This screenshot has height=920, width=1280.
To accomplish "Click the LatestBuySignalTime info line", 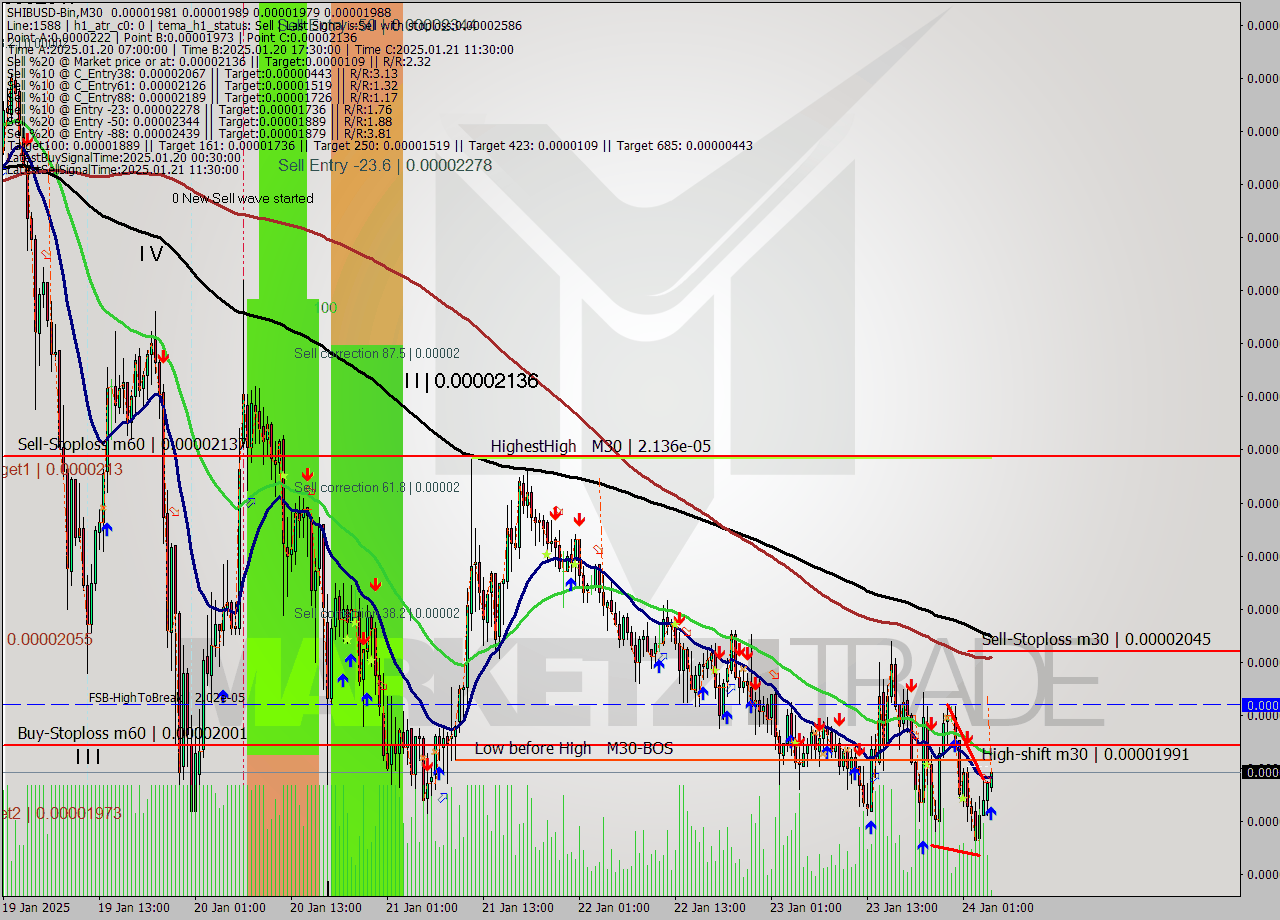I will click(124, 157).
